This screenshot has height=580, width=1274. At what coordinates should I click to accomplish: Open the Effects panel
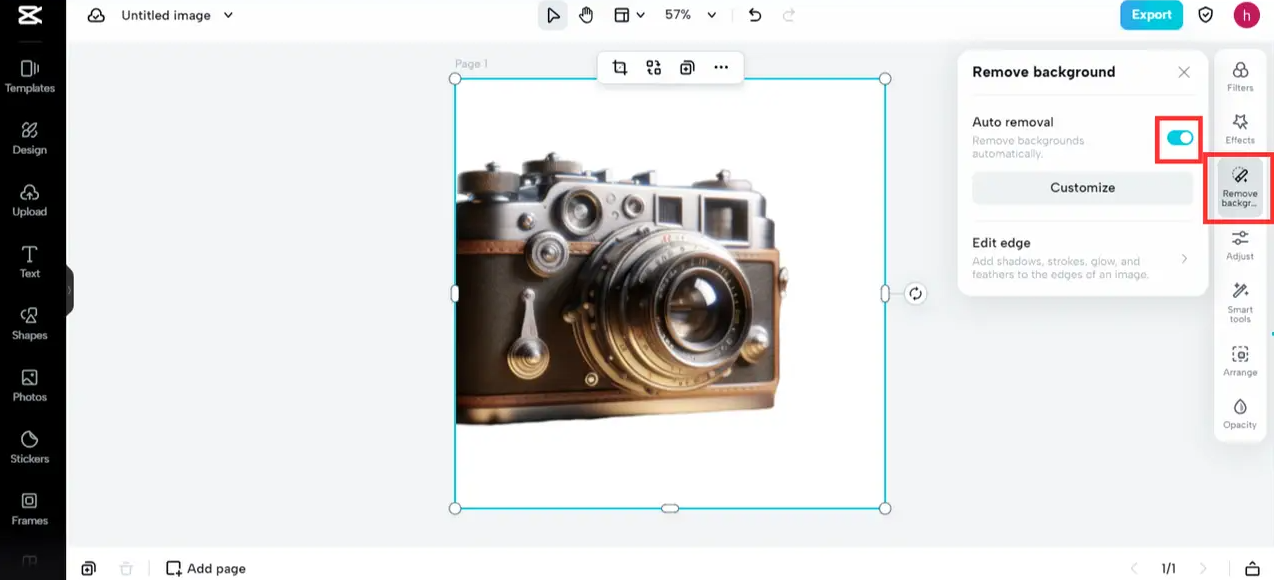[x=1240, y=128]
